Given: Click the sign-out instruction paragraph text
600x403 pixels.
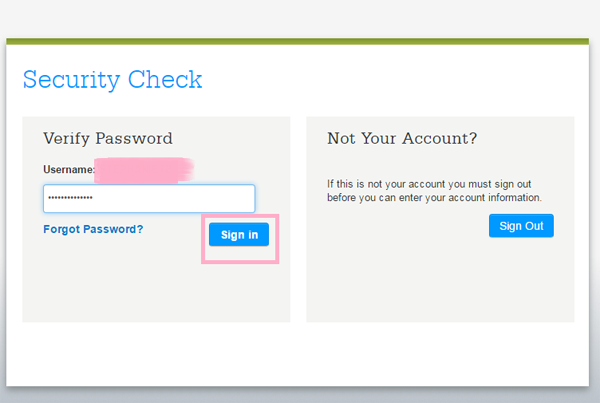Looking at the screenshot, I should pyautogui.click(x=434, y=191).
